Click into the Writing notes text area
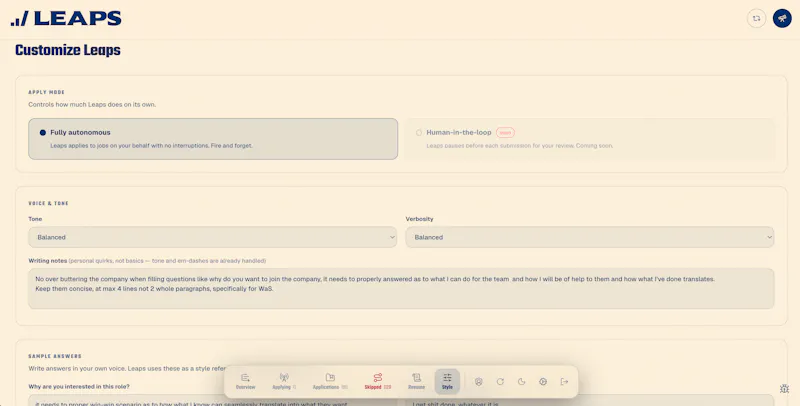This screenshot has height=406, width=800. click(401, 289)
